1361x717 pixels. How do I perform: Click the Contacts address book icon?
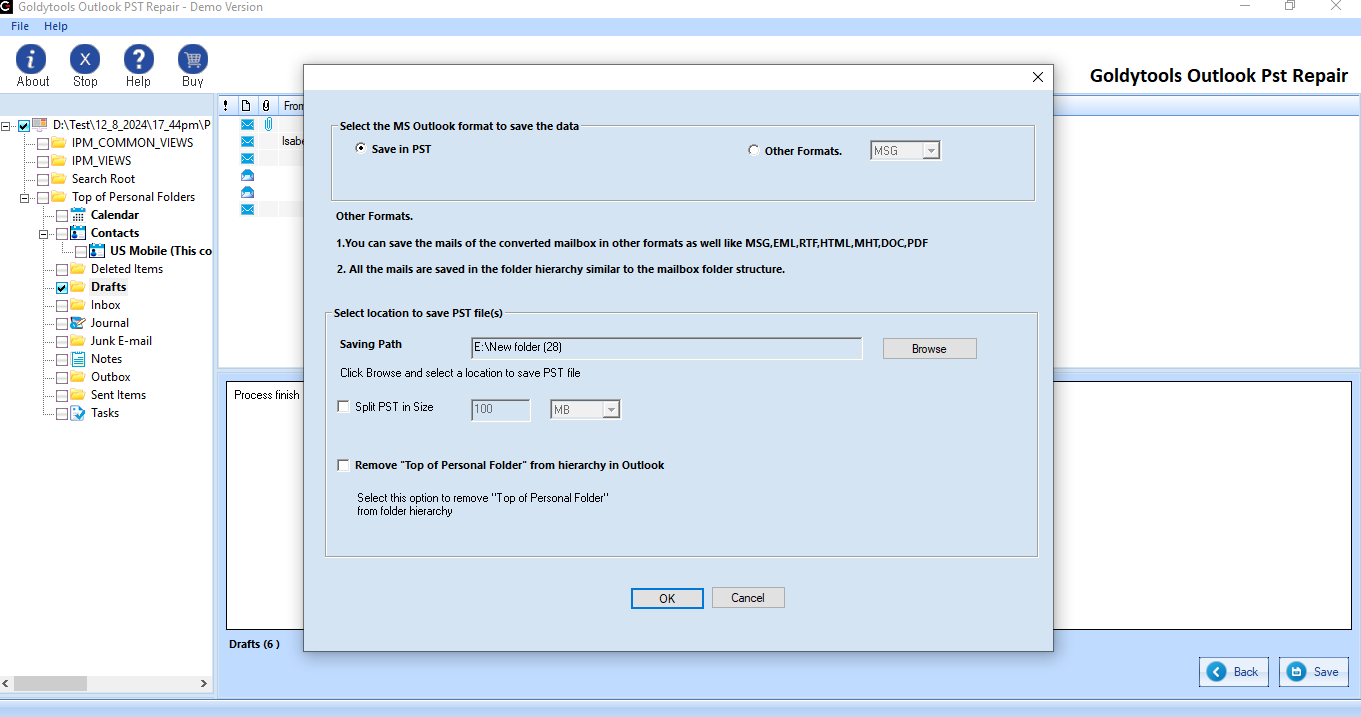tap(78, 233)
